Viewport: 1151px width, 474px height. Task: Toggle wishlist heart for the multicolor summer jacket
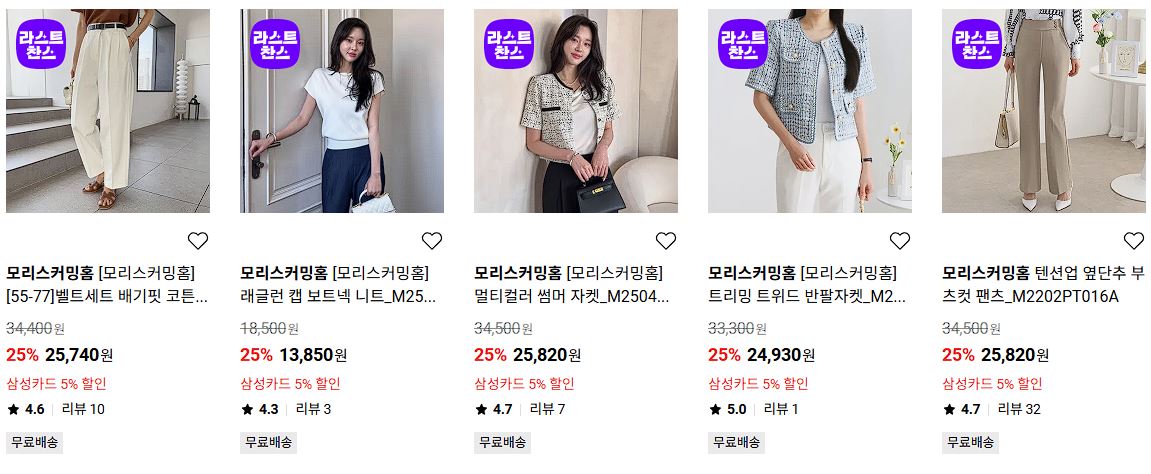[666, 240]
